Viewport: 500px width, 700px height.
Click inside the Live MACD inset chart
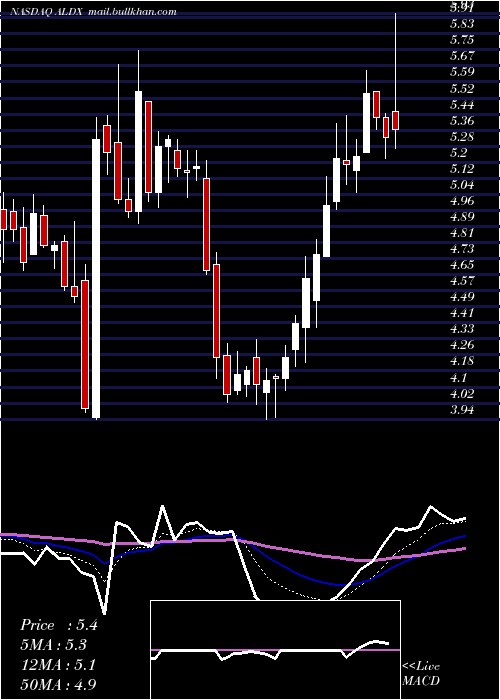coord(275,650)
